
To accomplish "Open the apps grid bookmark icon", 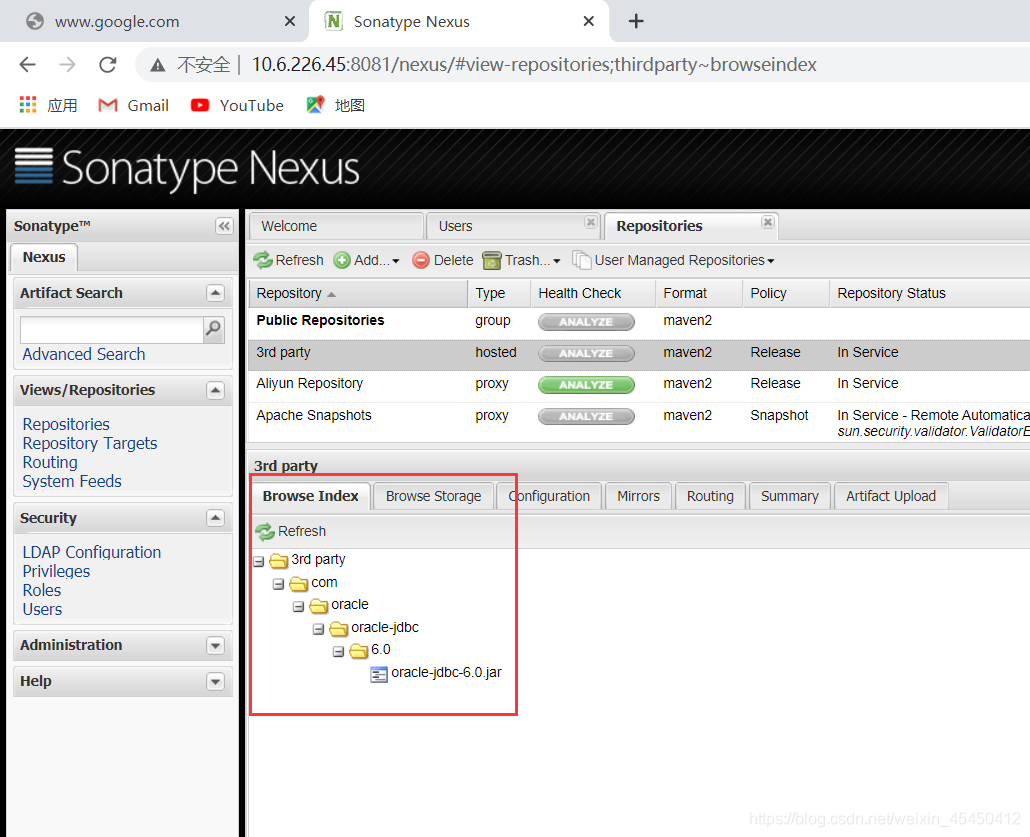I will [28, 104].
